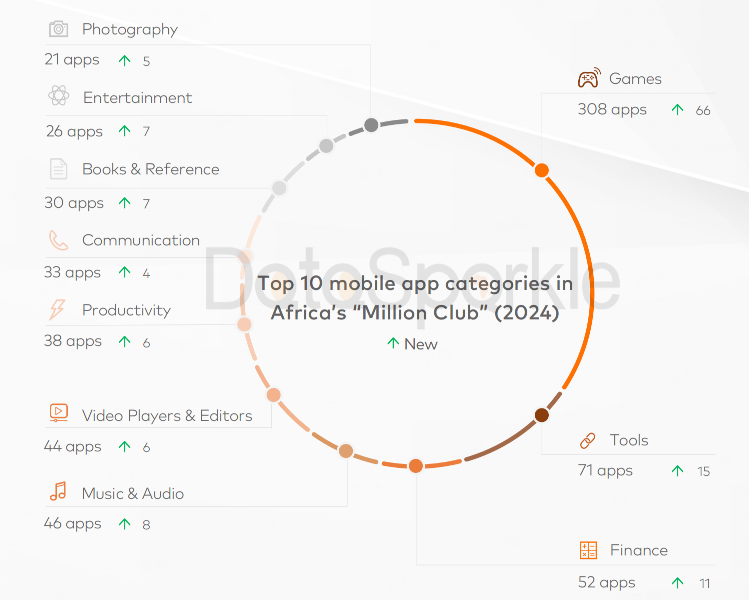Click the Books & Reference document icon
This screenshot has width=749, height=600.
(x=58, y=169)
